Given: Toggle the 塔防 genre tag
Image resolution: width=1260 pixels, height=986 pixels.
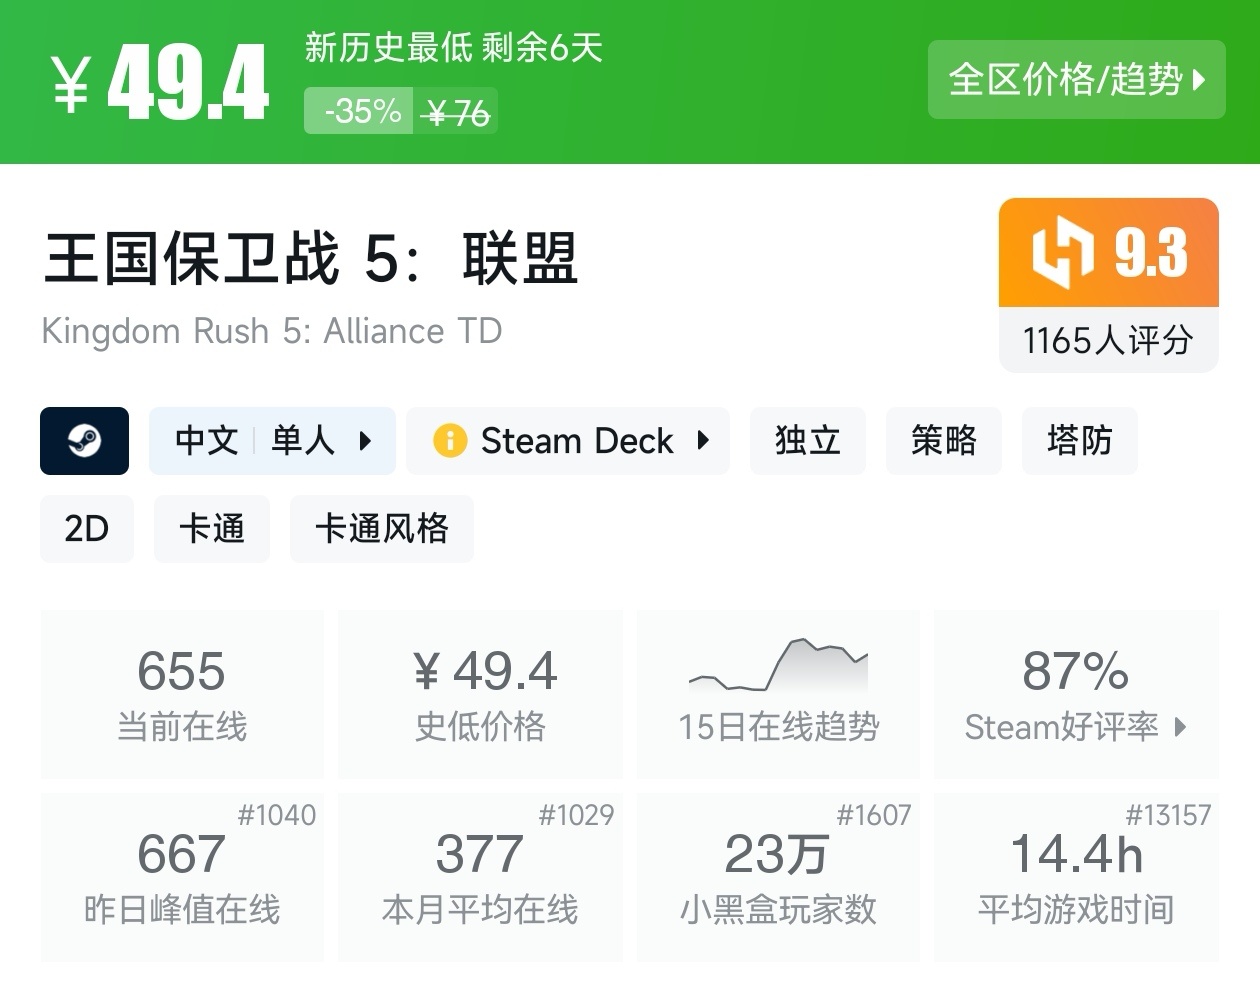Looking at the screenshot, I should coord(1079,440).
